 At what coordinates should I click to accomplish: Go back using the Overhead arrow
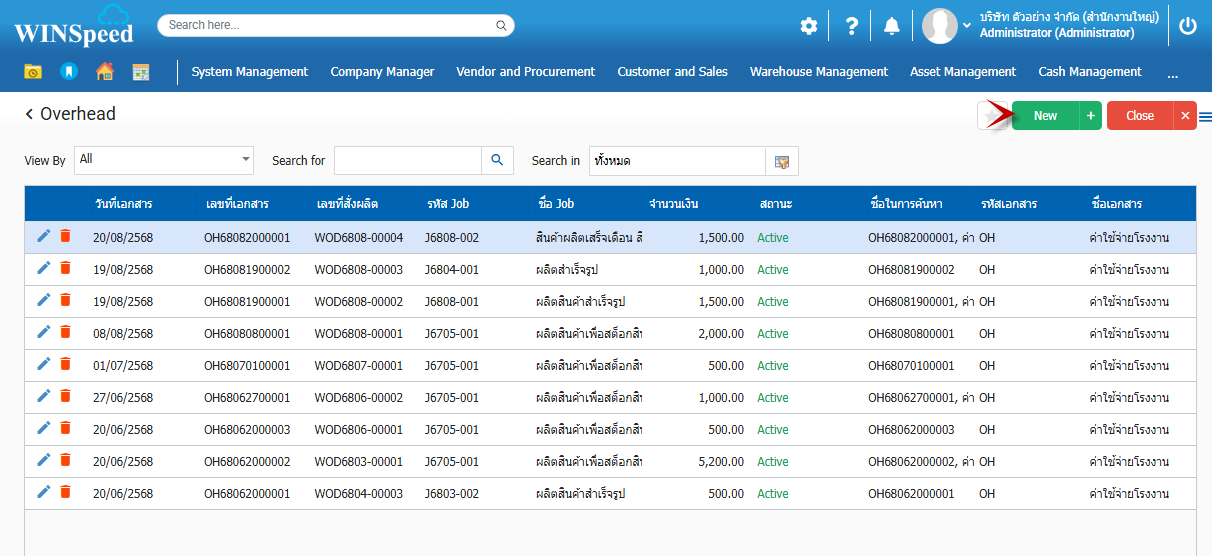pyautogui.click(x=30, y=115)
